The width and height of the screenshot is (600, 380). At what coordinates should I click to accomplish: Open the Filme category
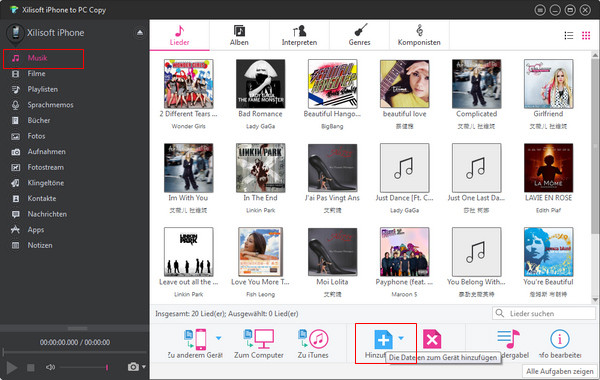point(36,74)
